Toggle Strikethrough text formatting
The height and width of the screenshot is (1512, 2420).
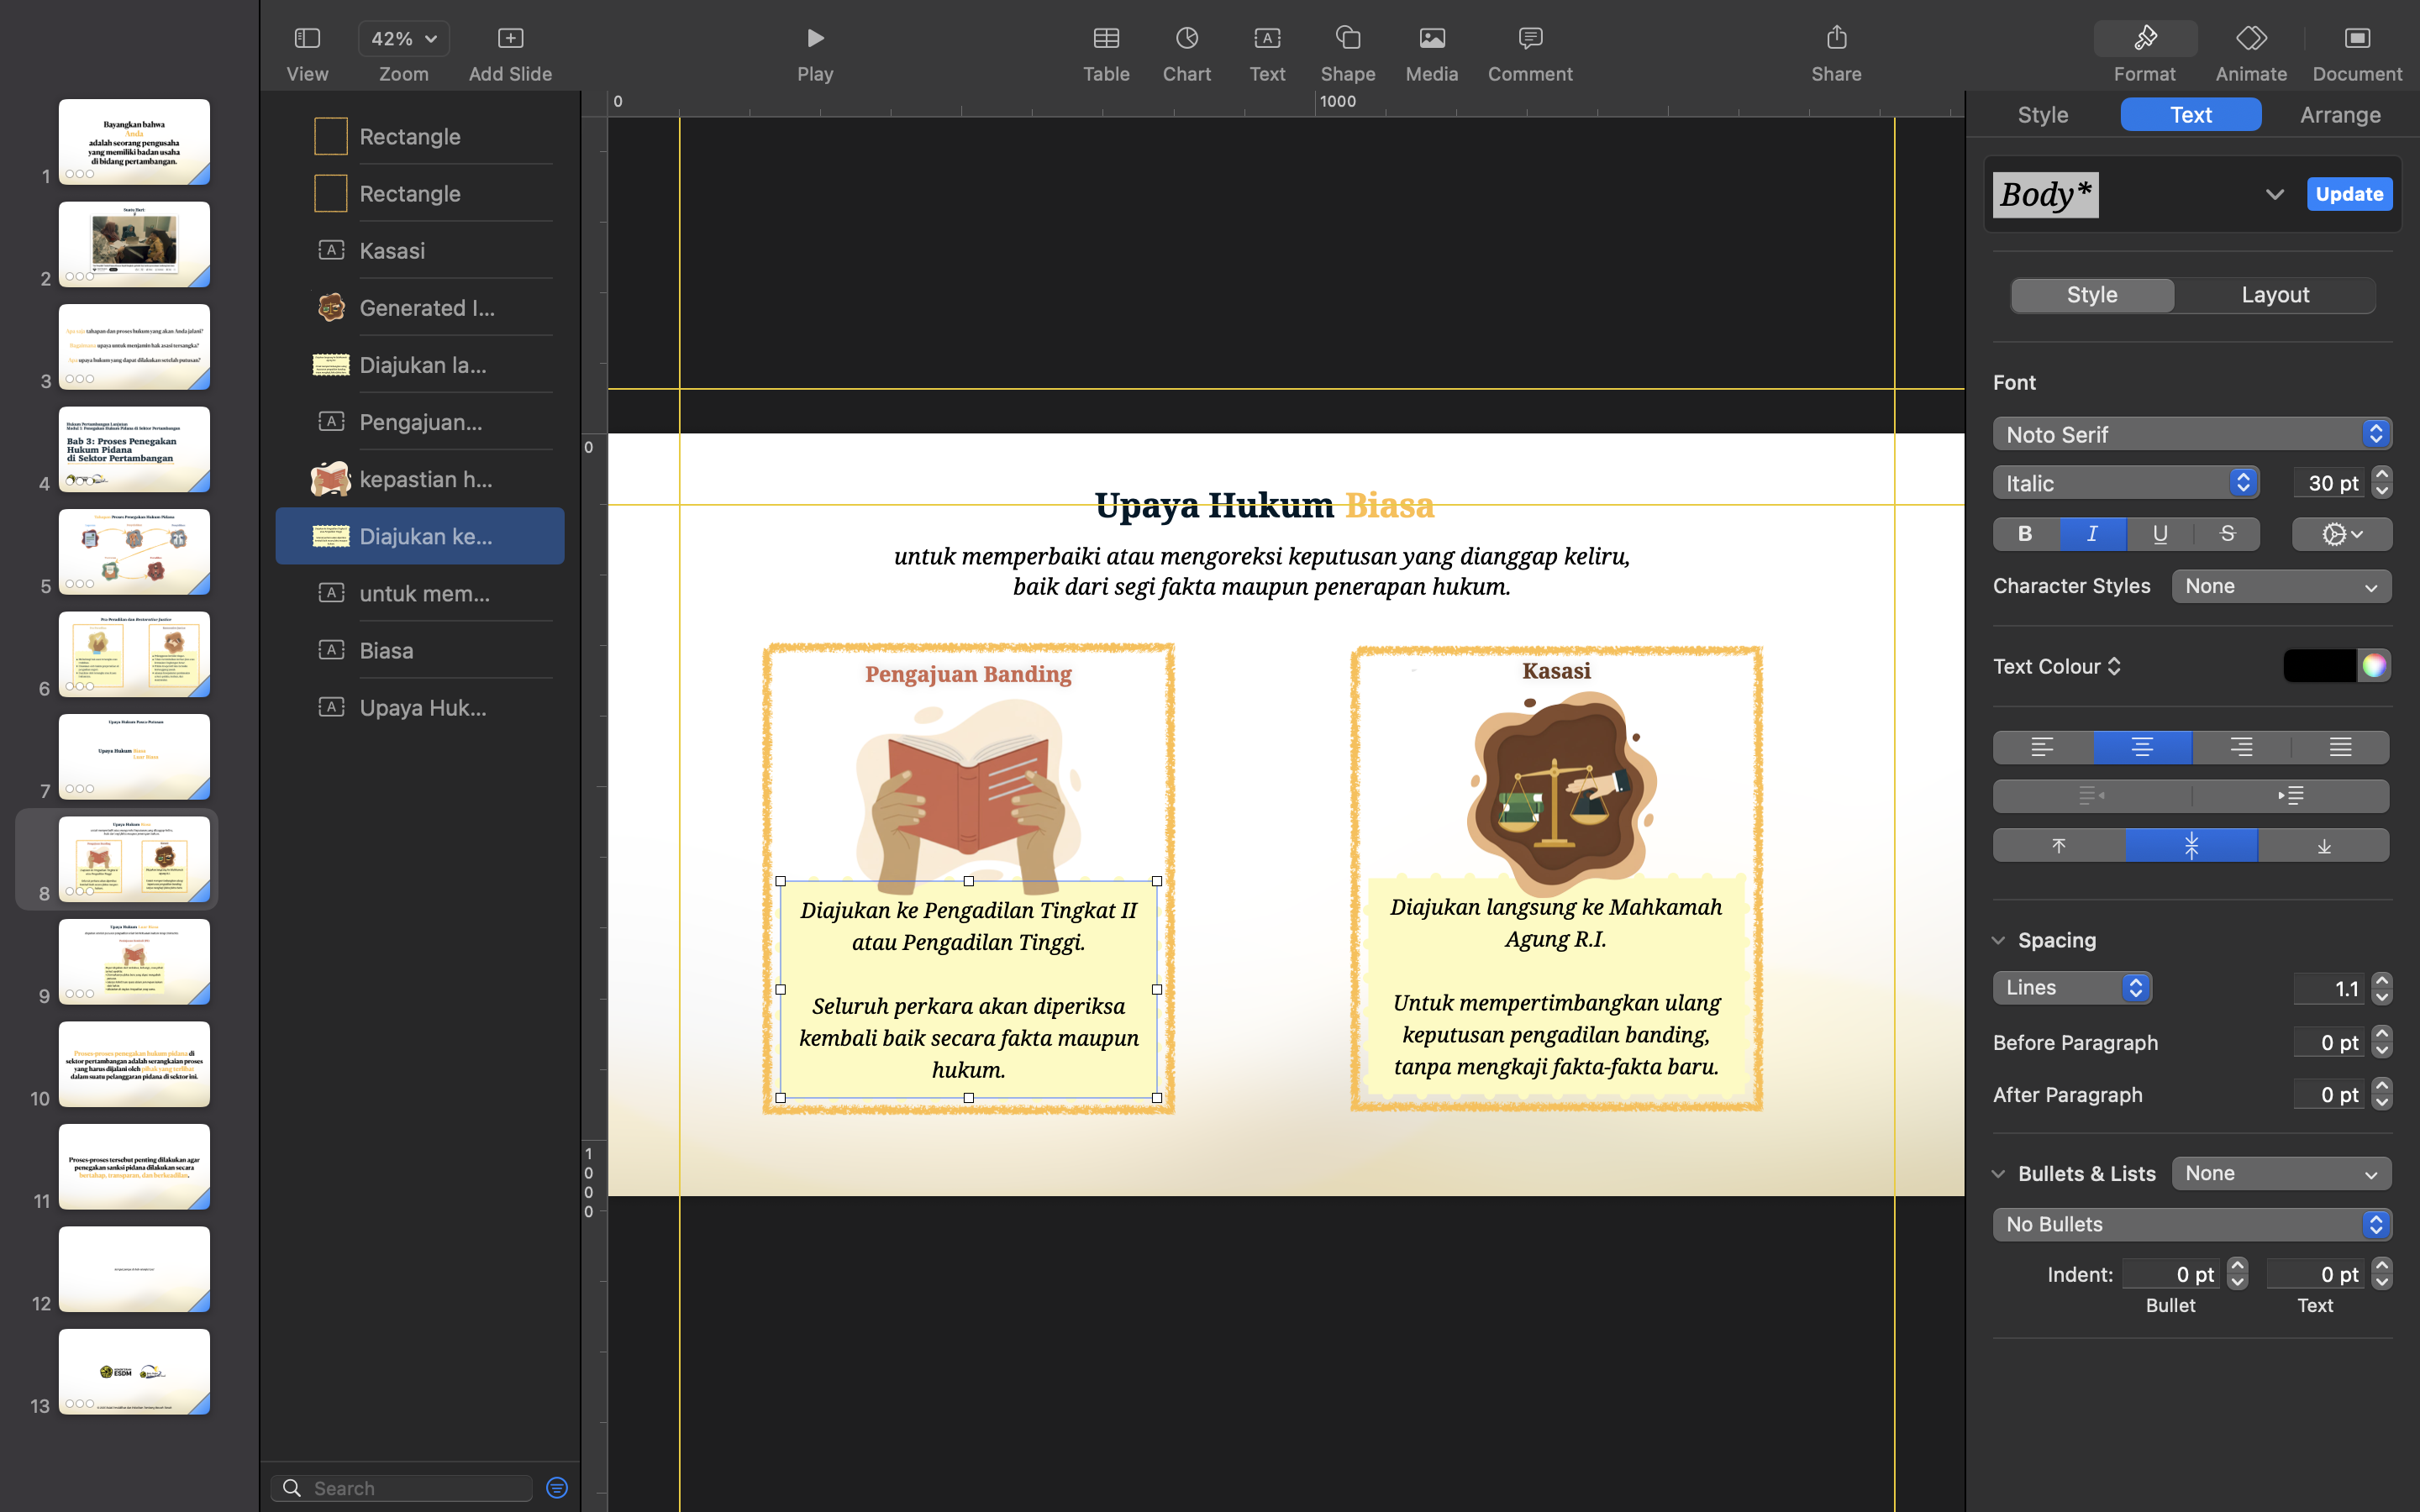(x=2226, y=534)
